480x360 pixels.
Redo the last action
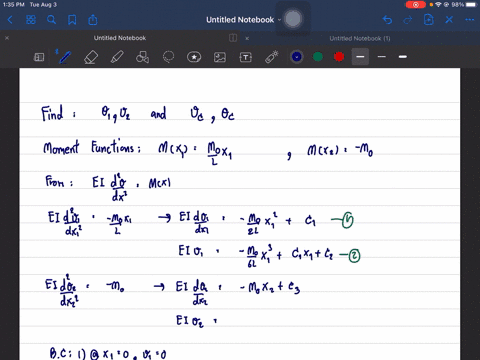click(408, 20)
